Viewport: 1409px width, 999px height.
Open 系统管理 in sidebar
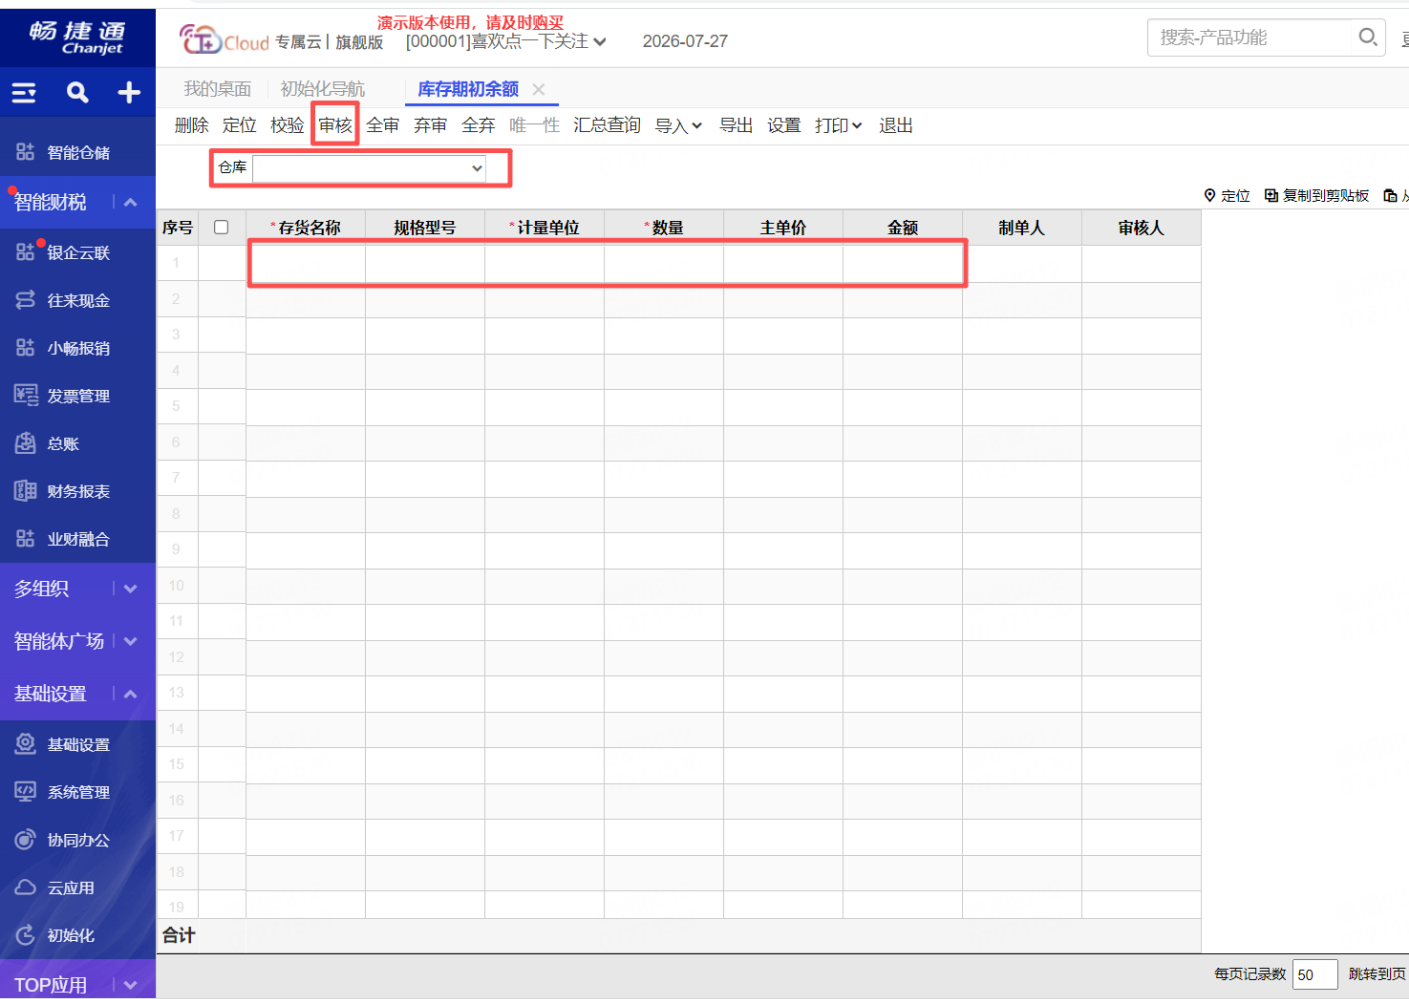pos(78,792)
